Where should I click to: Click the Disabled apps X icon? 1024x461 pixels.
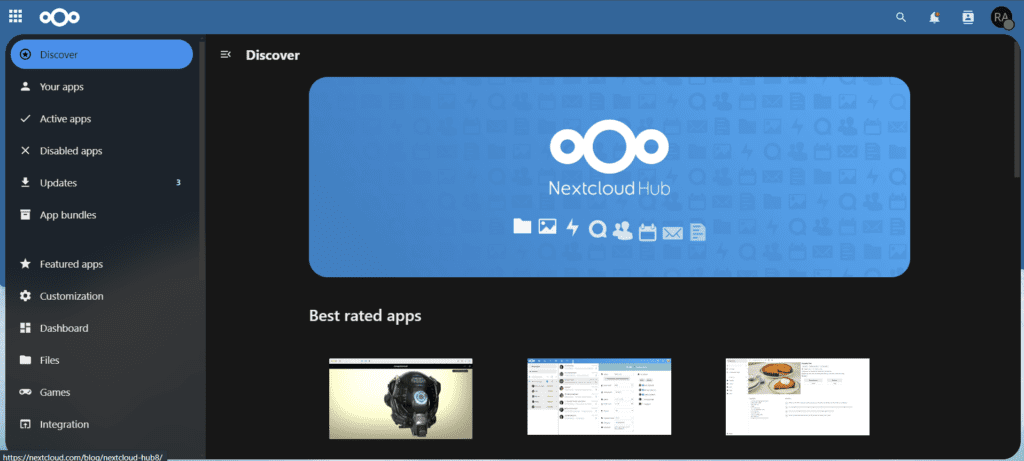25,151
